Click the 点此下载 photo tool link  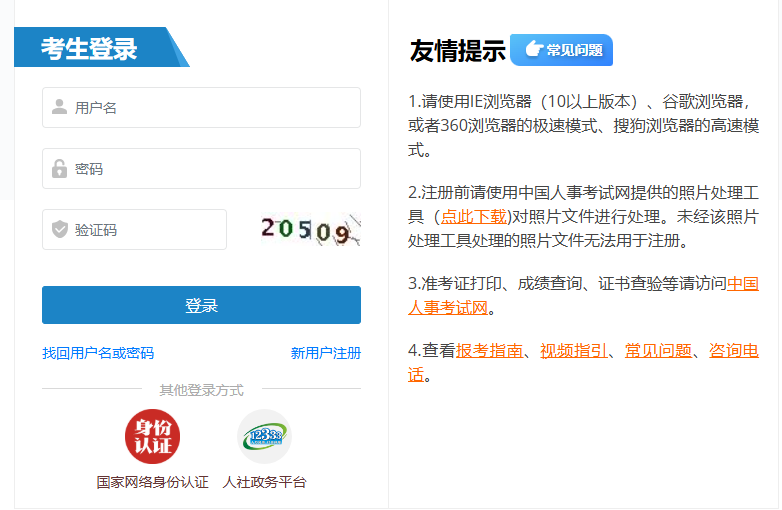coord(473,216)
